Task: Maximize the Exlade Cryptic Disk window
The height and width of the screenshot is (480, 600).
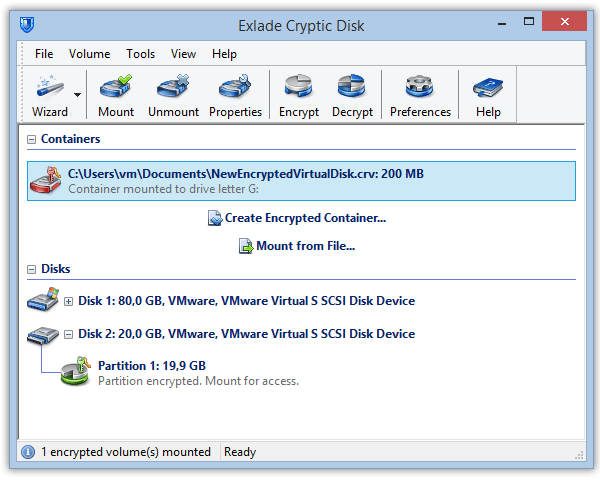Action: [x=529, y=21]
